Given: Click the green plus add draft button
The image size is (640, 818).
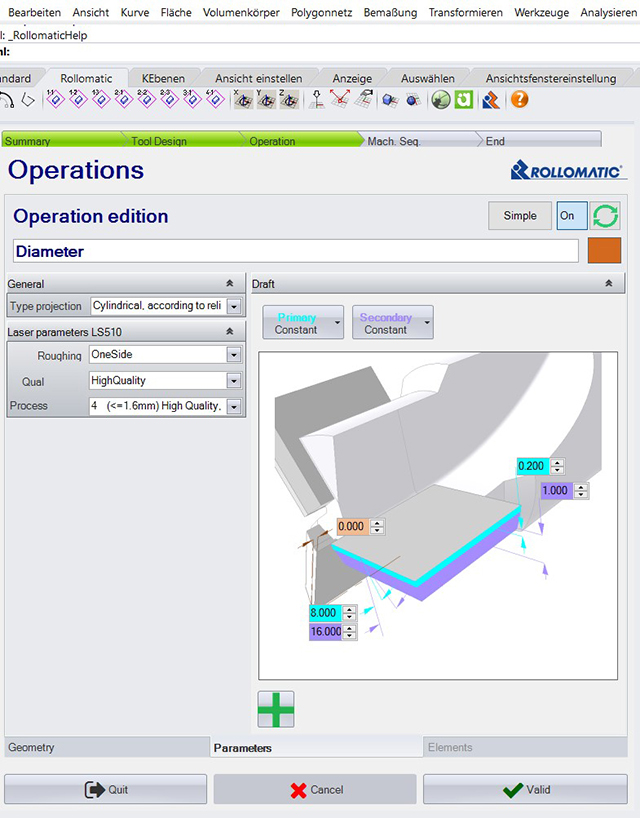Looking at the screenshot, I should (x=276, y=709).
